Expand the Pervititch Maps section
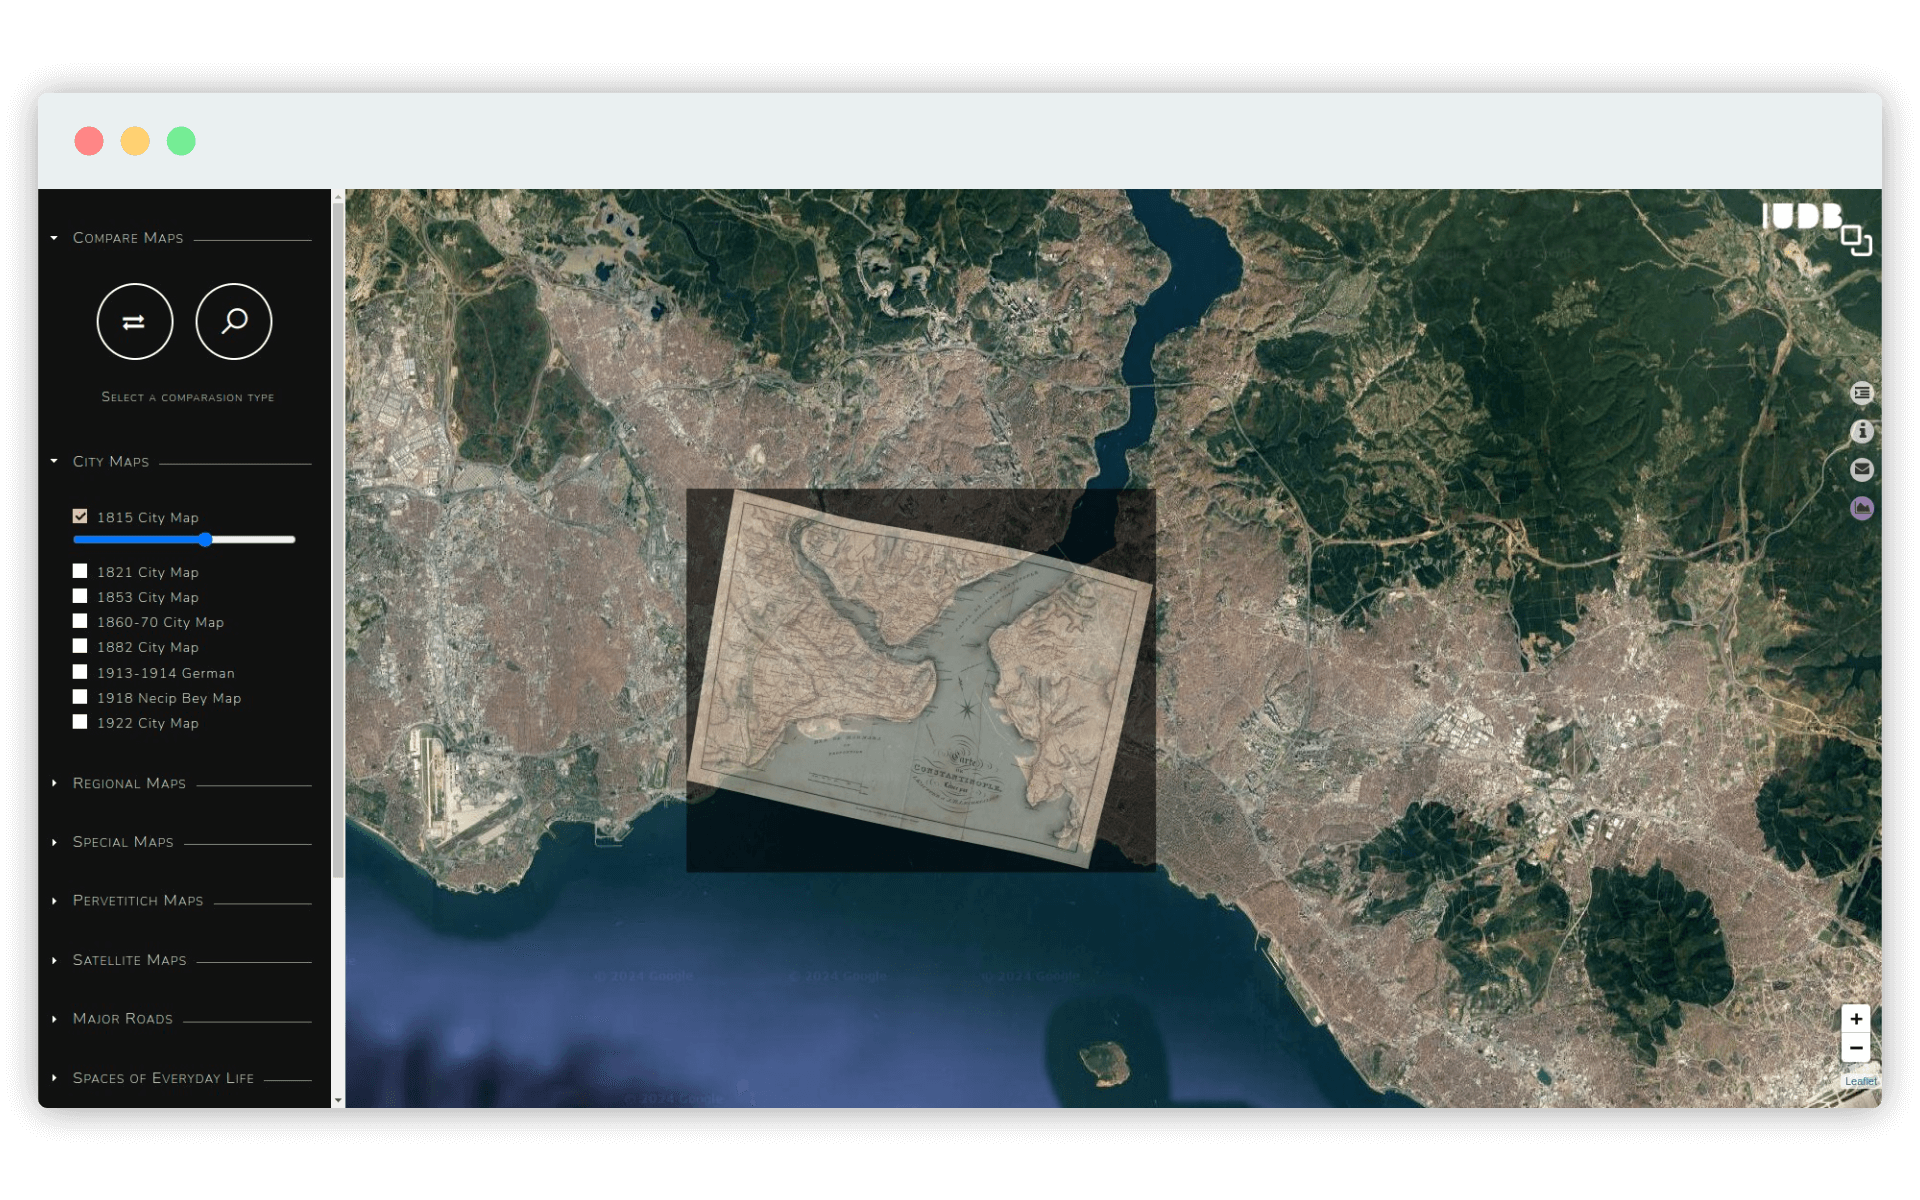This screenshot has width=1920, height=1200. pyautogui.click(x=138, y=900)
